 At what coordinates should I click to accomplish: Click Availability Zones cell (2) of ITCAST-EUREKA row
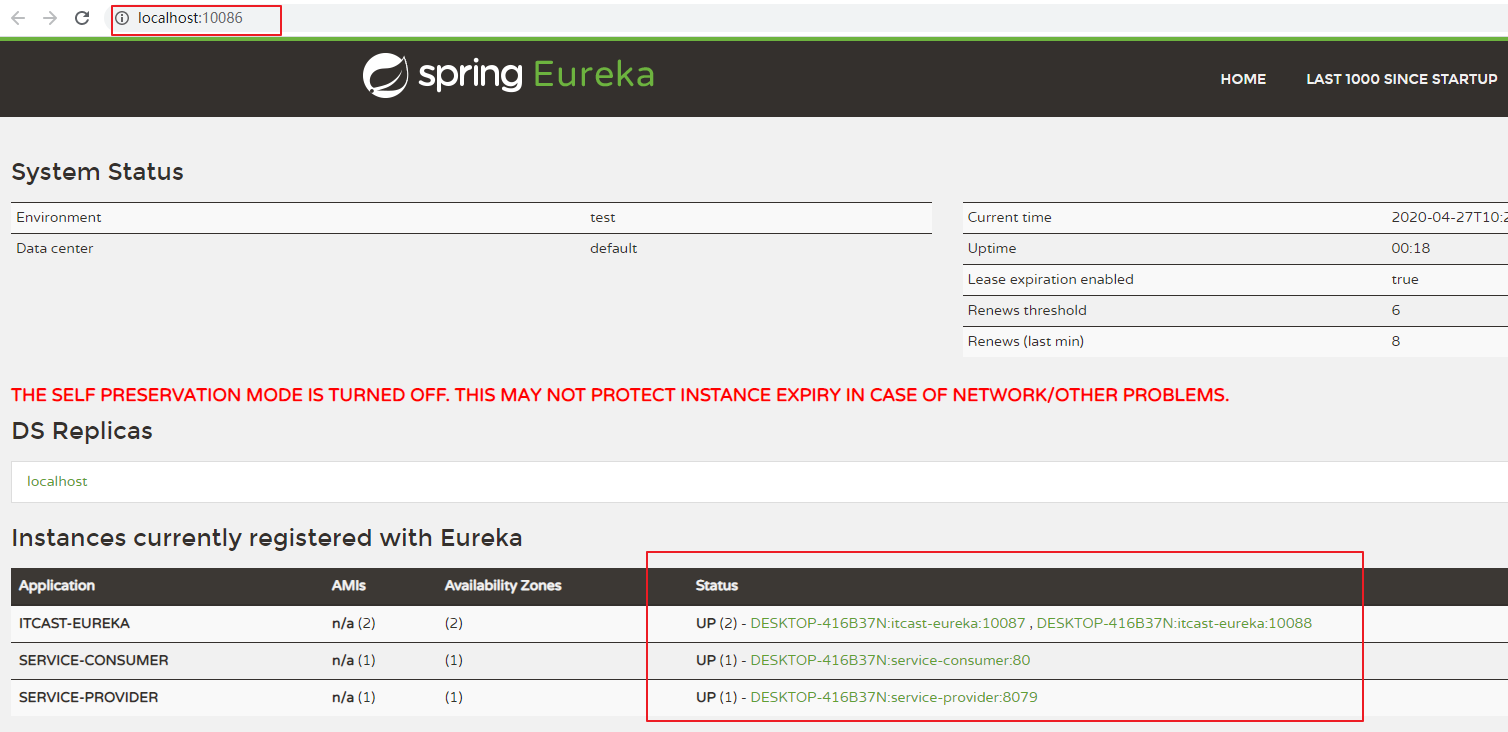click(454, 623)
